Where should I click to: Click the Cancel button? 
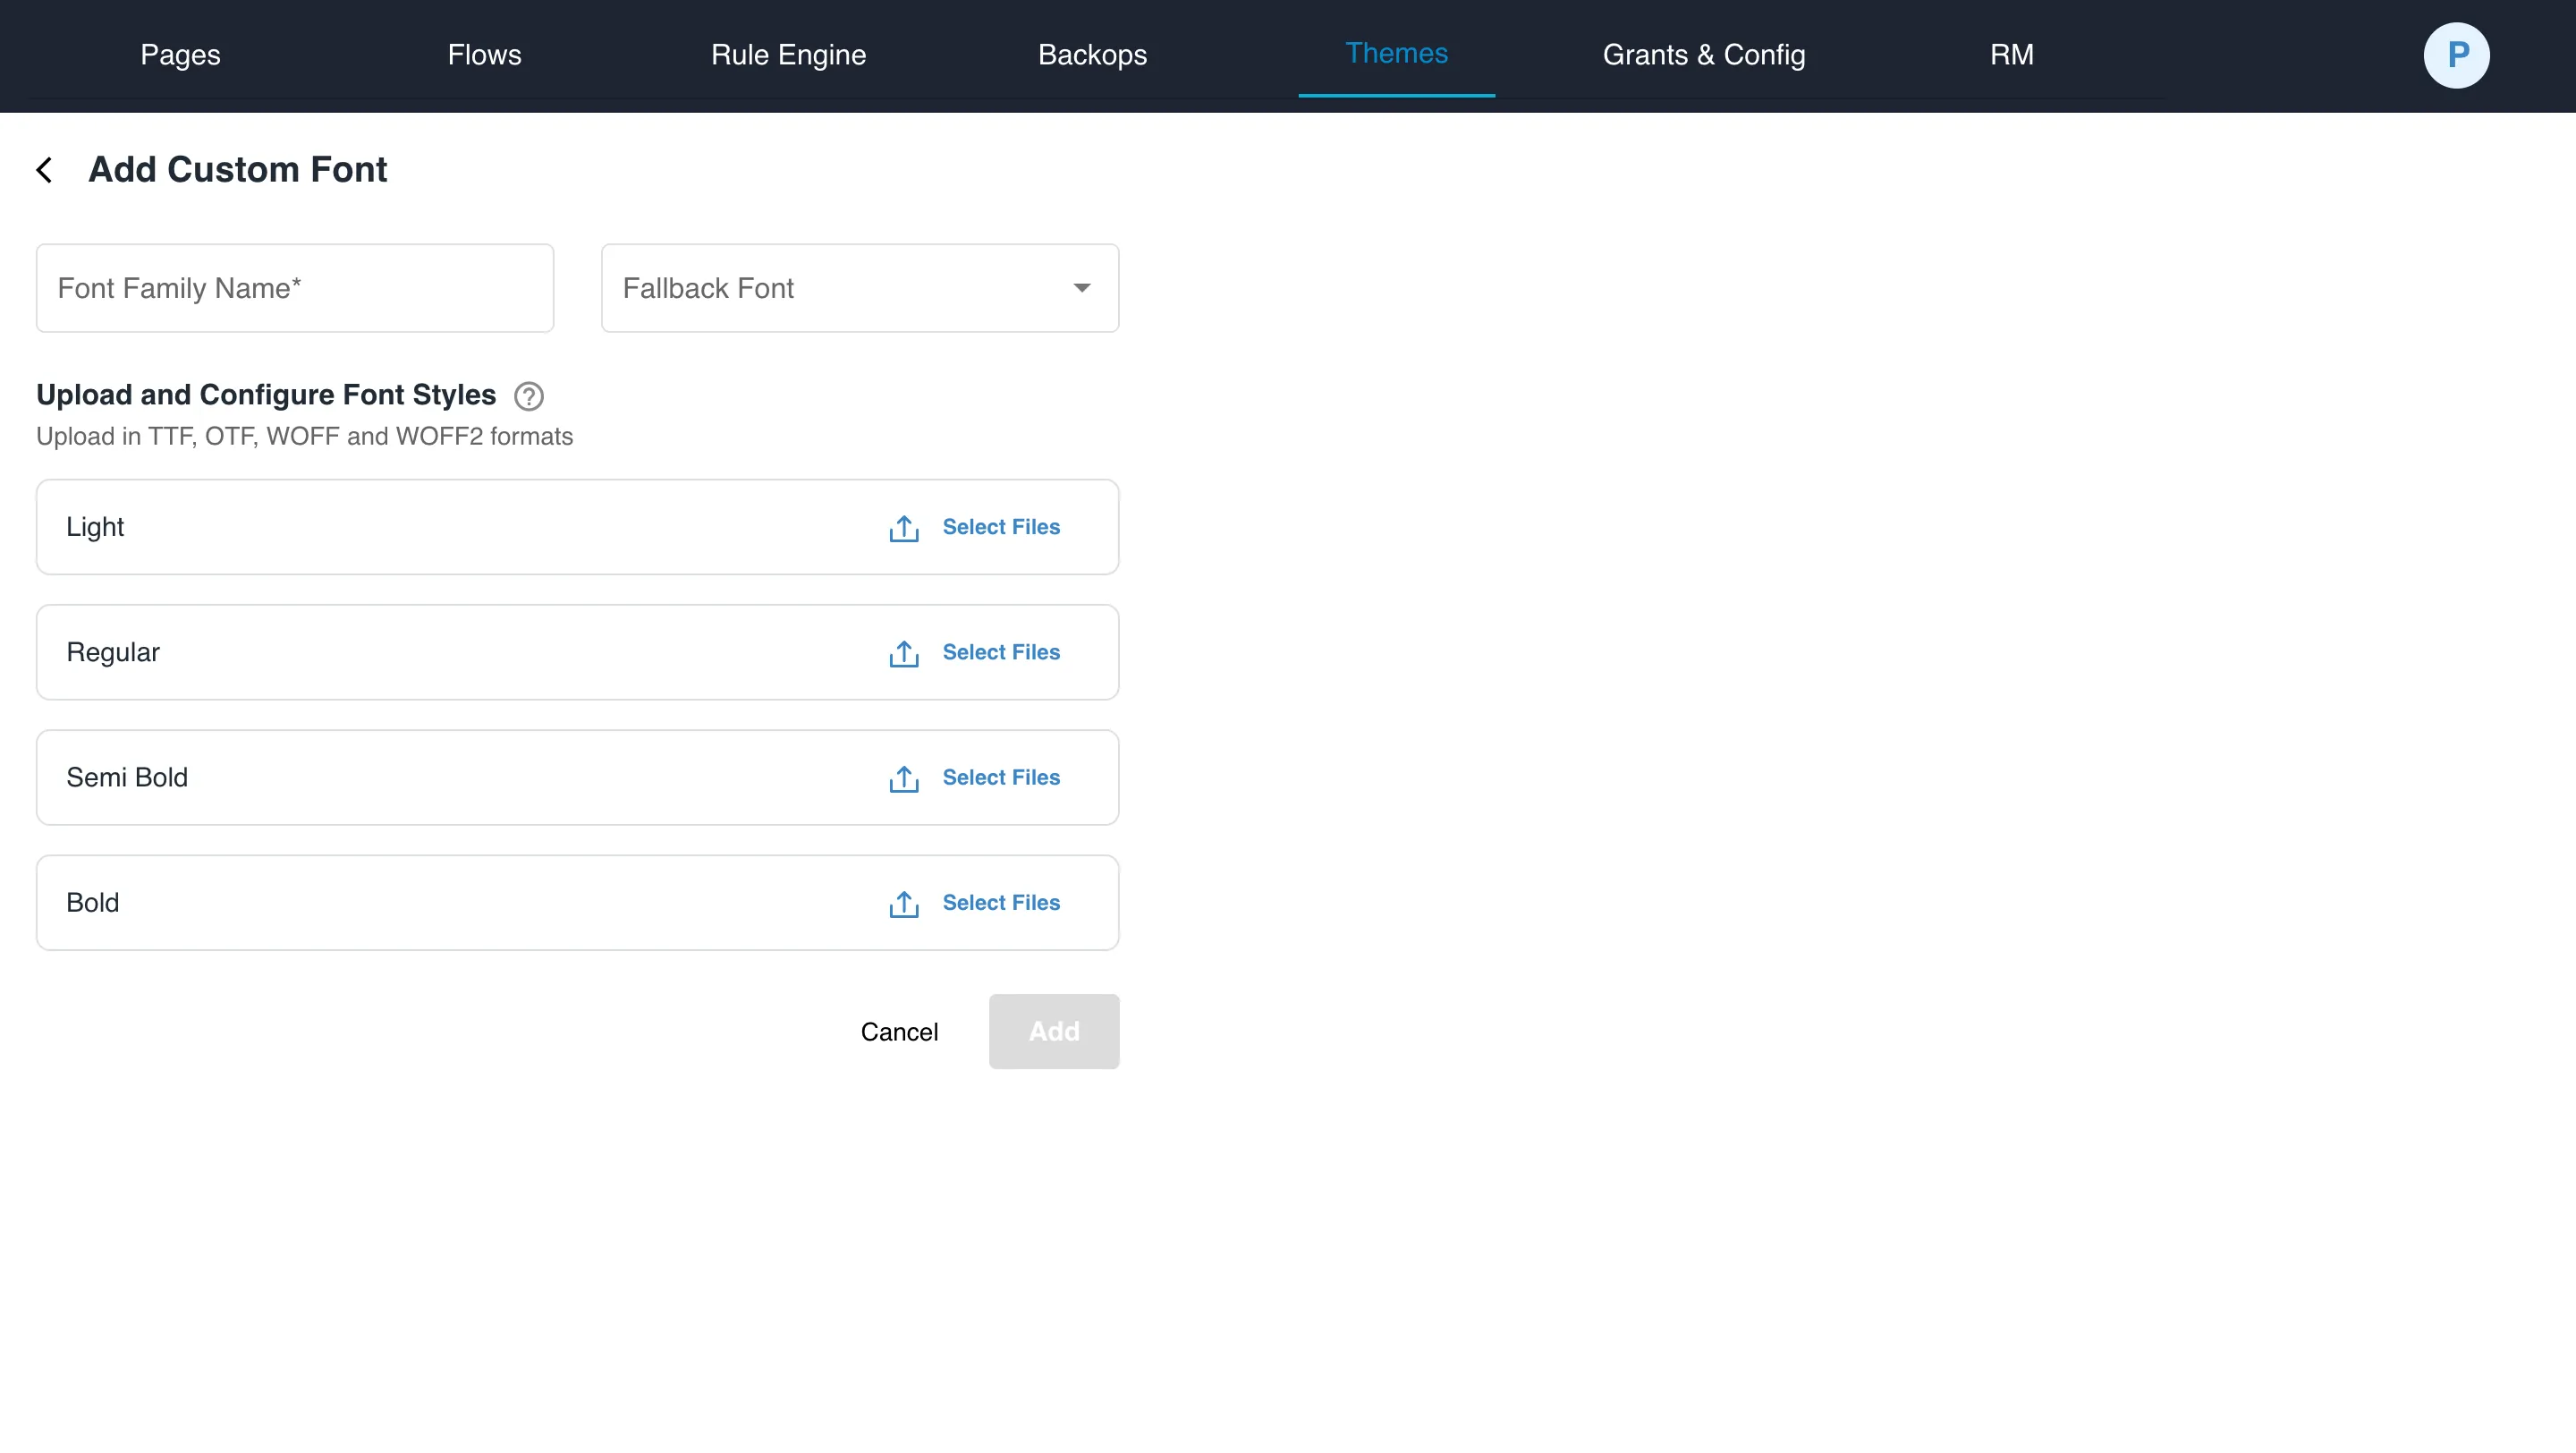[899, 1032]
